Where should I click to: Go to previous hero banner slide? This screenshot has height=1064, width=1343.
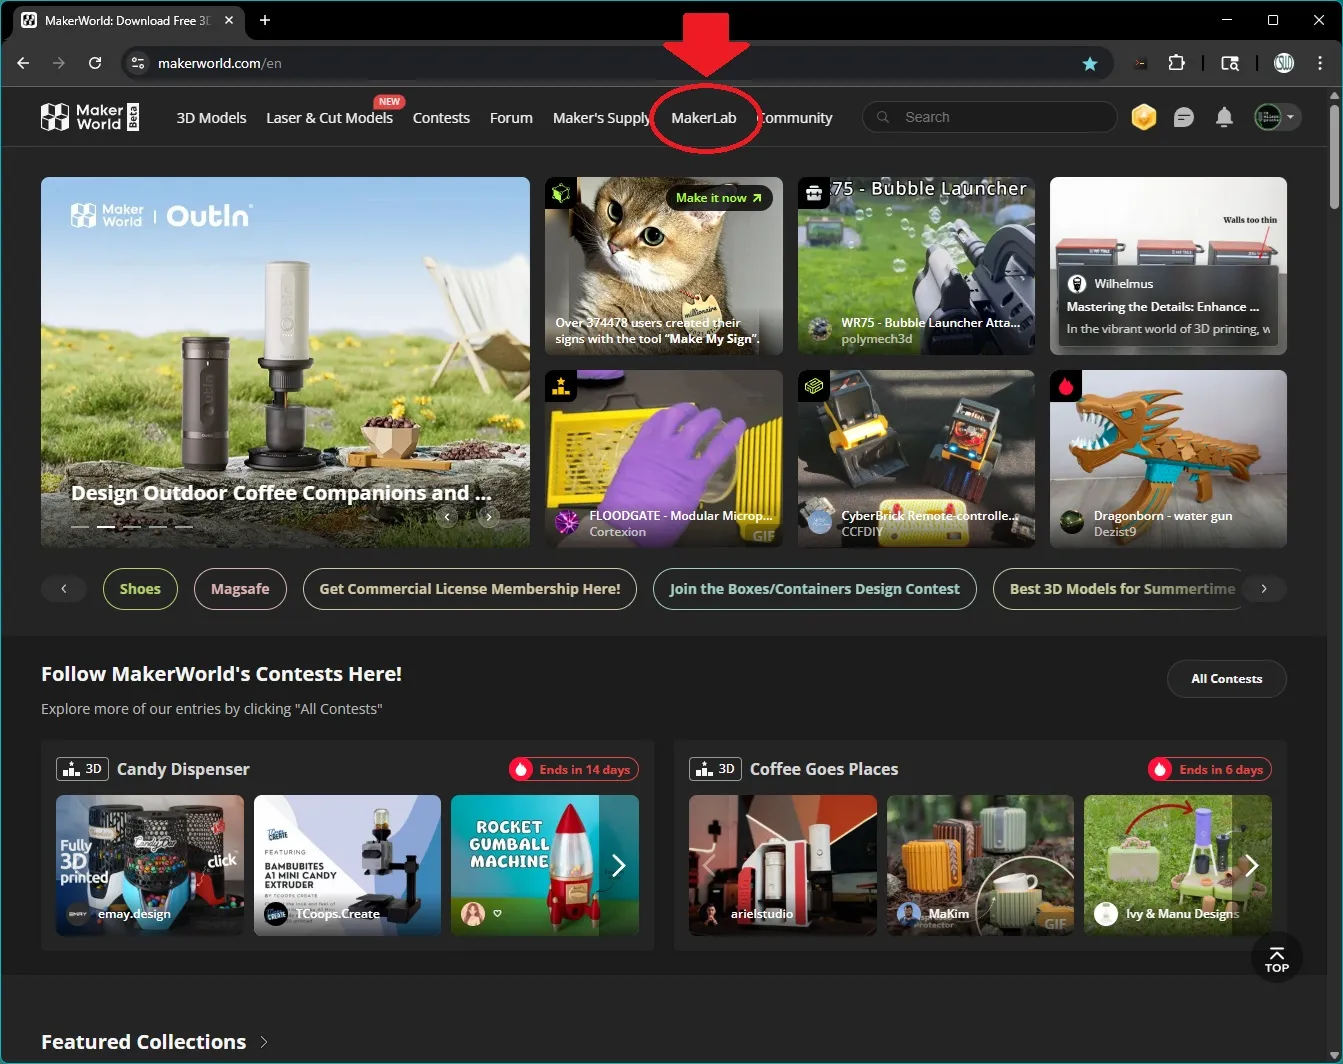pyautogui.click(x=447, y=517)
